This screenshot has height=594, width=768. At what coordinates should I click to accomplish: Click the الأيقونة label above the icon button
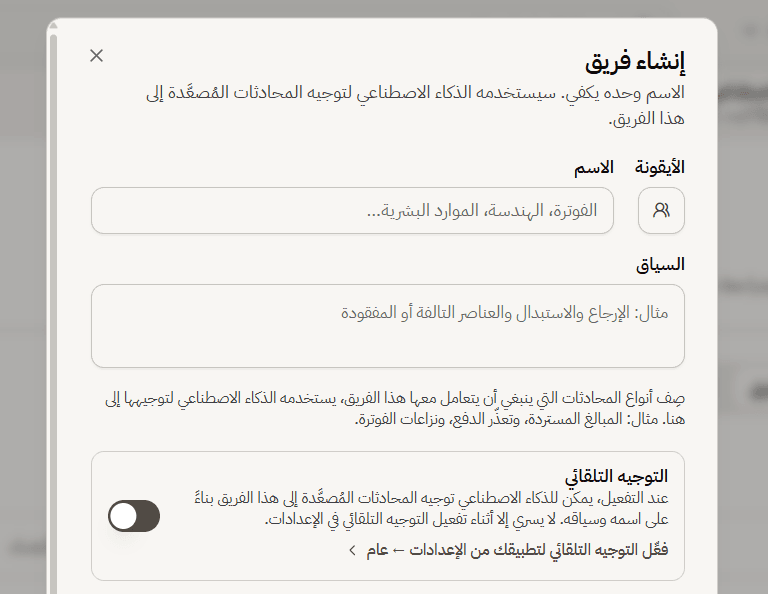click(x=660, y=167)
